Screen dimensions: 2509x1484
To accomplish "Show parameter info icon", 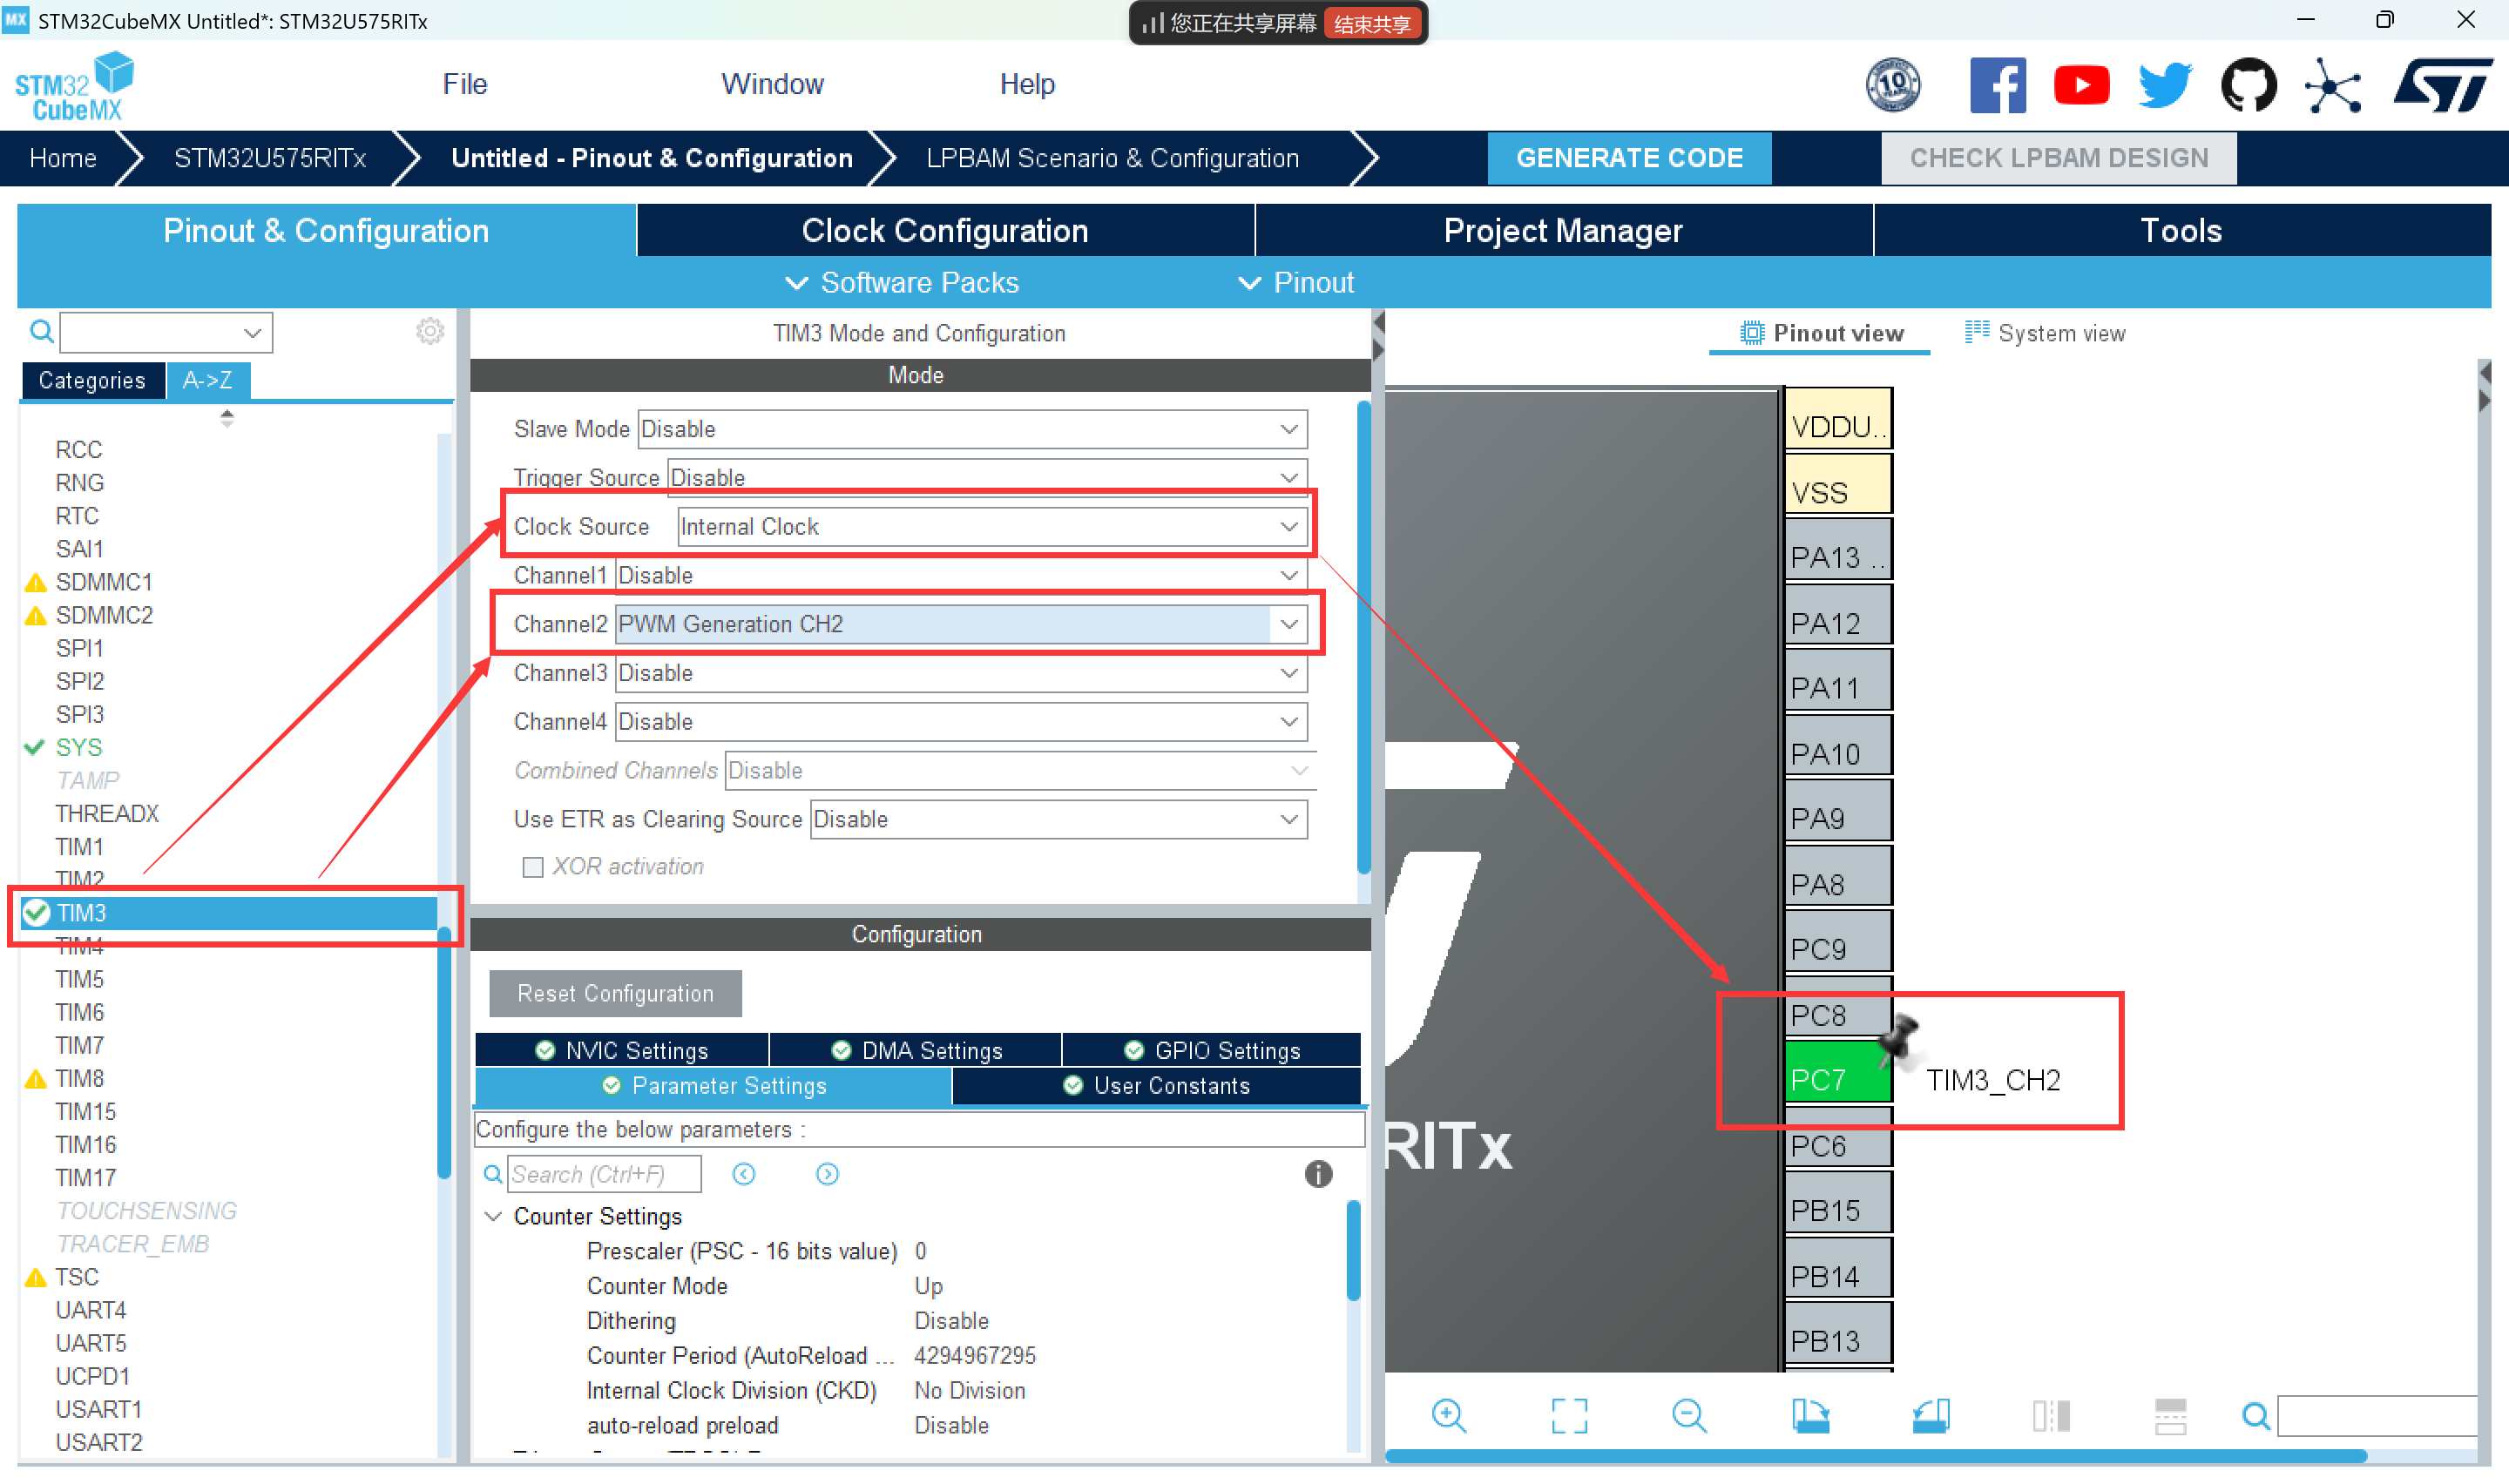I will (1318, 1174).
